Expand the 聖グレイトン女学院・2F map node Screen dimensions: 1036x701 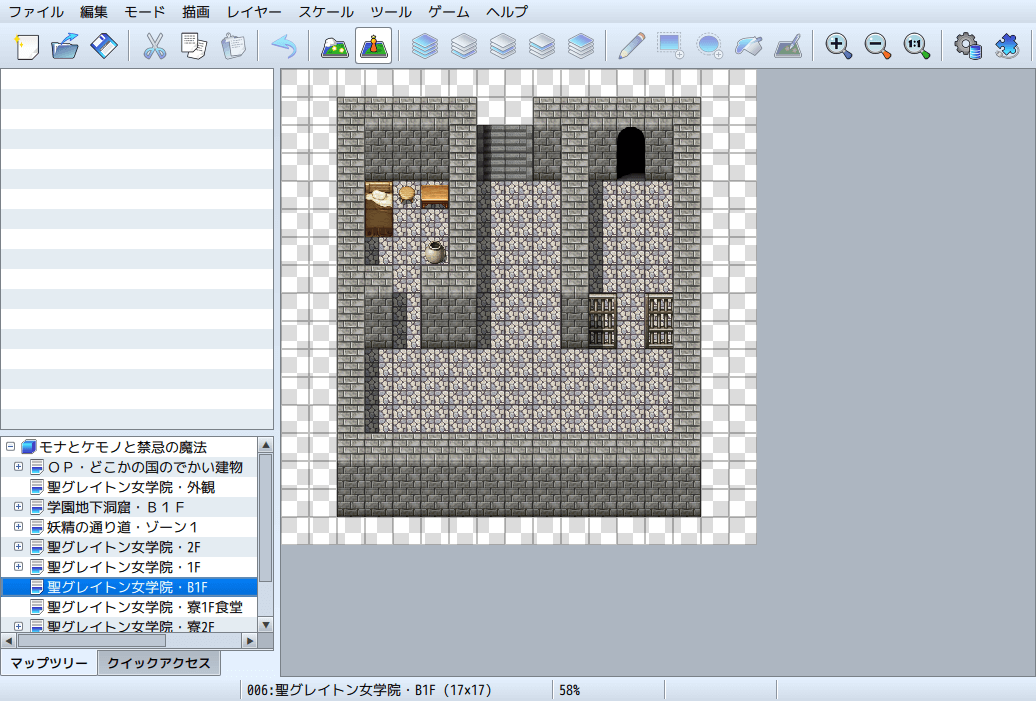pos(17,547)
